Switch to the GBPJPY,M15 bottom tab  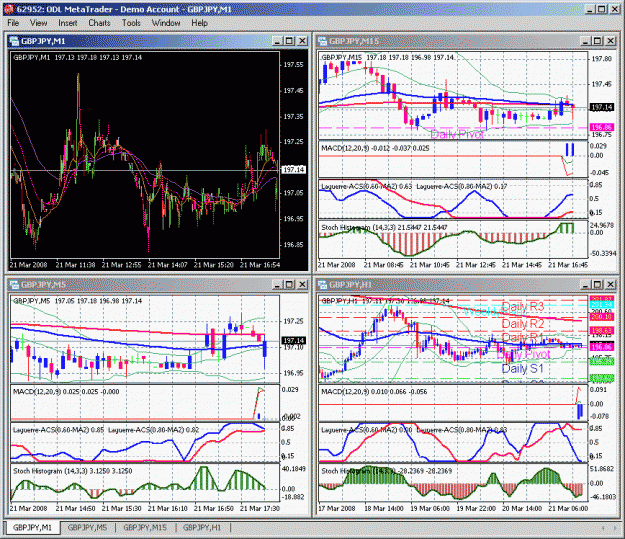click(145, 527)
